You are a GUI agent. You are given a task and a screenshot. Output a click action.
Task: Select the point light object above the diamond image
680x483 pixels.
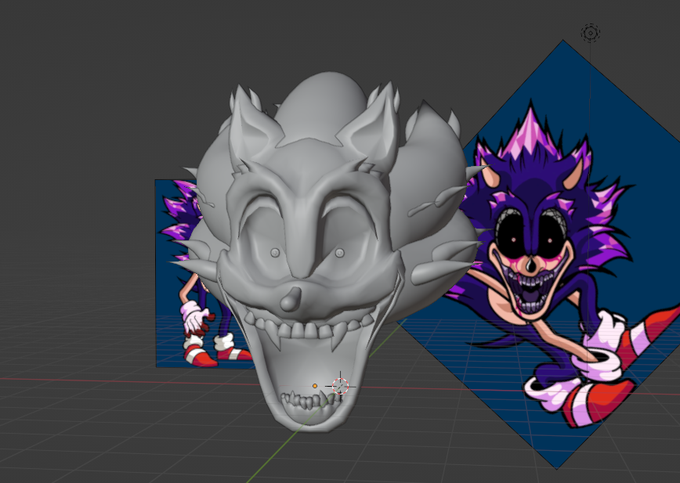coord(590,33)
